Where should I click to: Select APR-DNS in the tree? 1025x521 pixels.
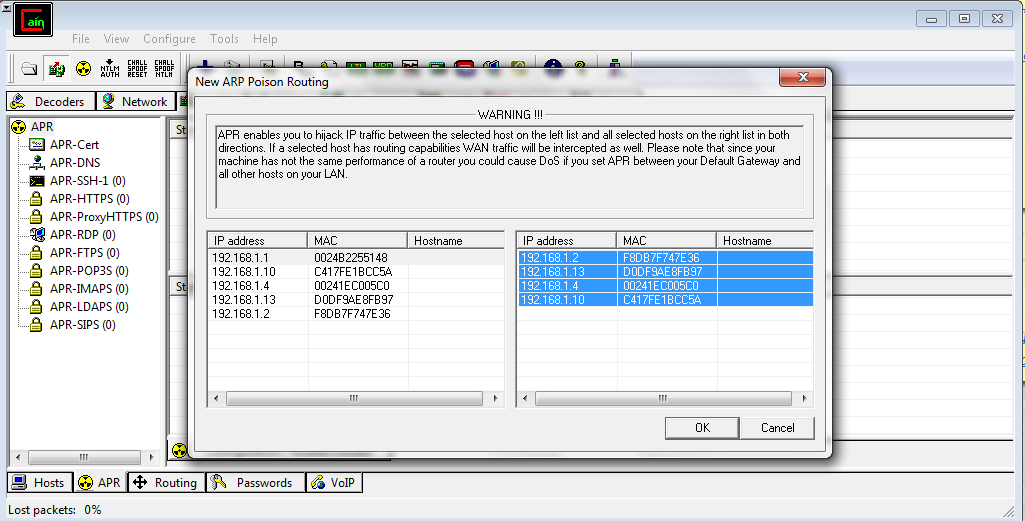point(75,162)
